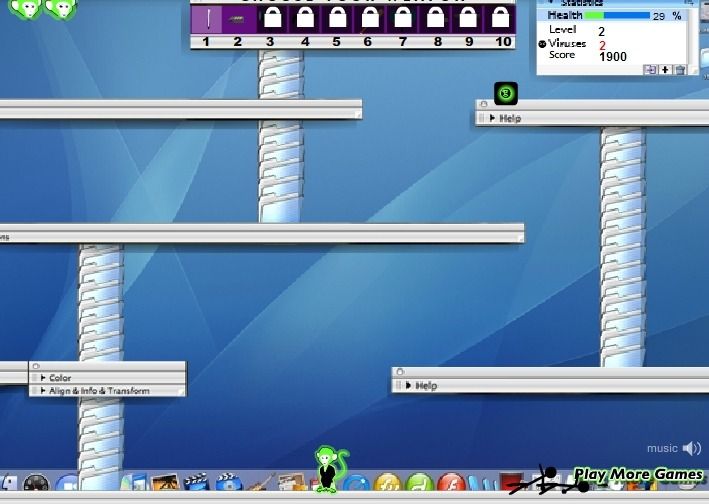Click the black virus smiley beside Viruses
709x504 pixels.
(542, 44)
